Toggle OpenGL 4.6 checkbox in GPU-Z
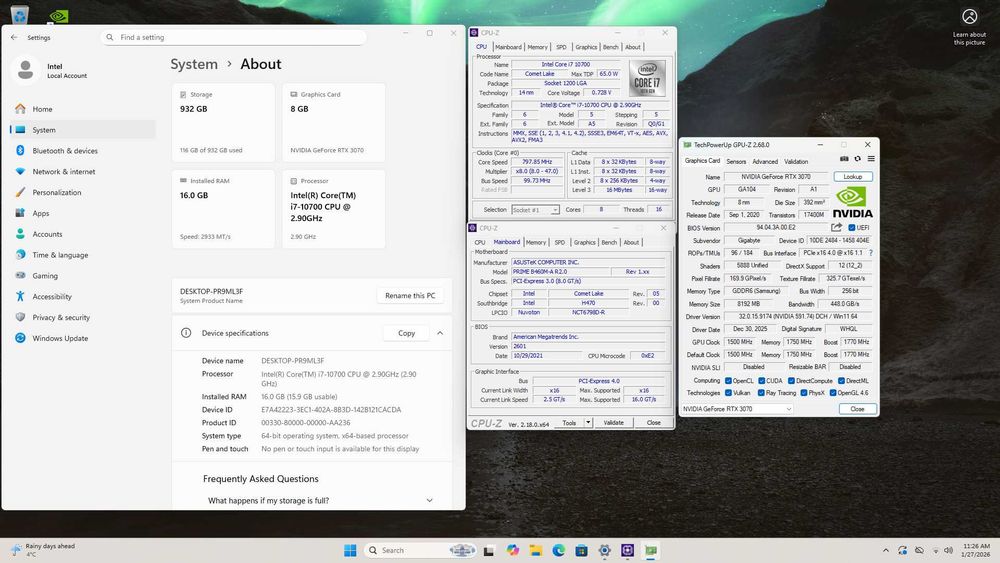The image size is (1000, 563). click(x=833, y=393)
